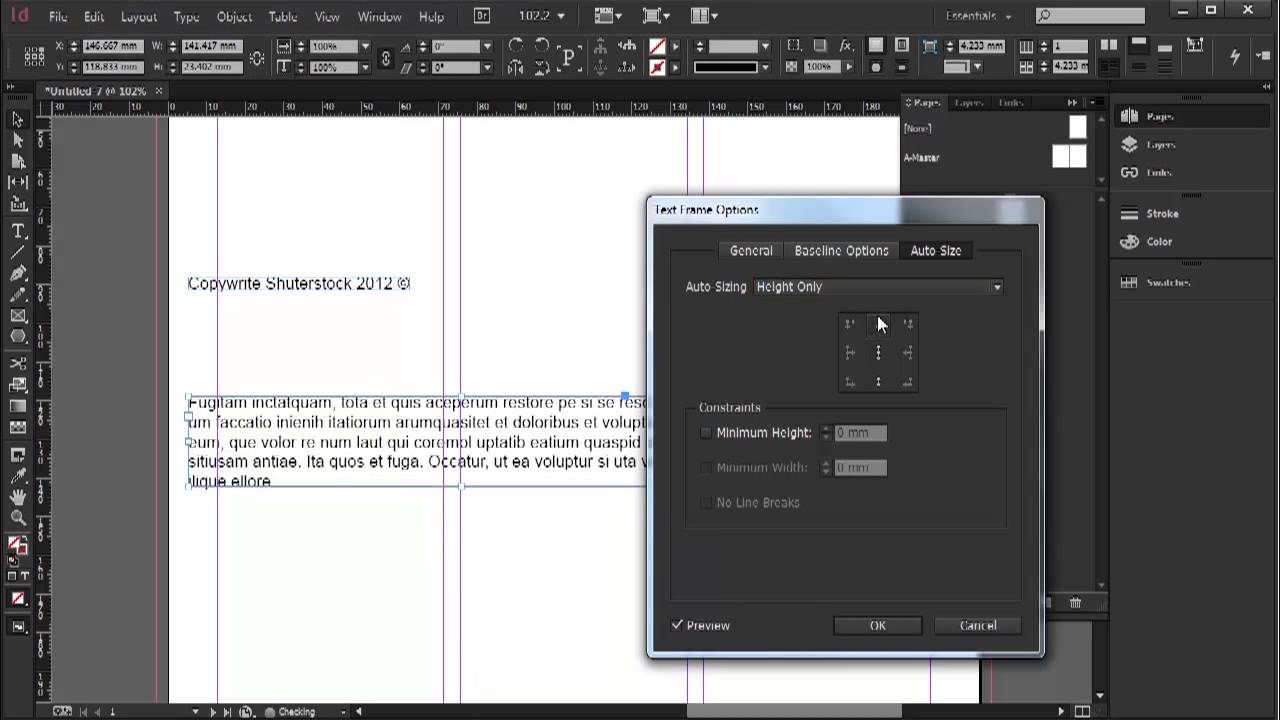Select the Hand tool in toolbox
The width and height of the screenshot is (1280, 720).
[x=18, y=497]
